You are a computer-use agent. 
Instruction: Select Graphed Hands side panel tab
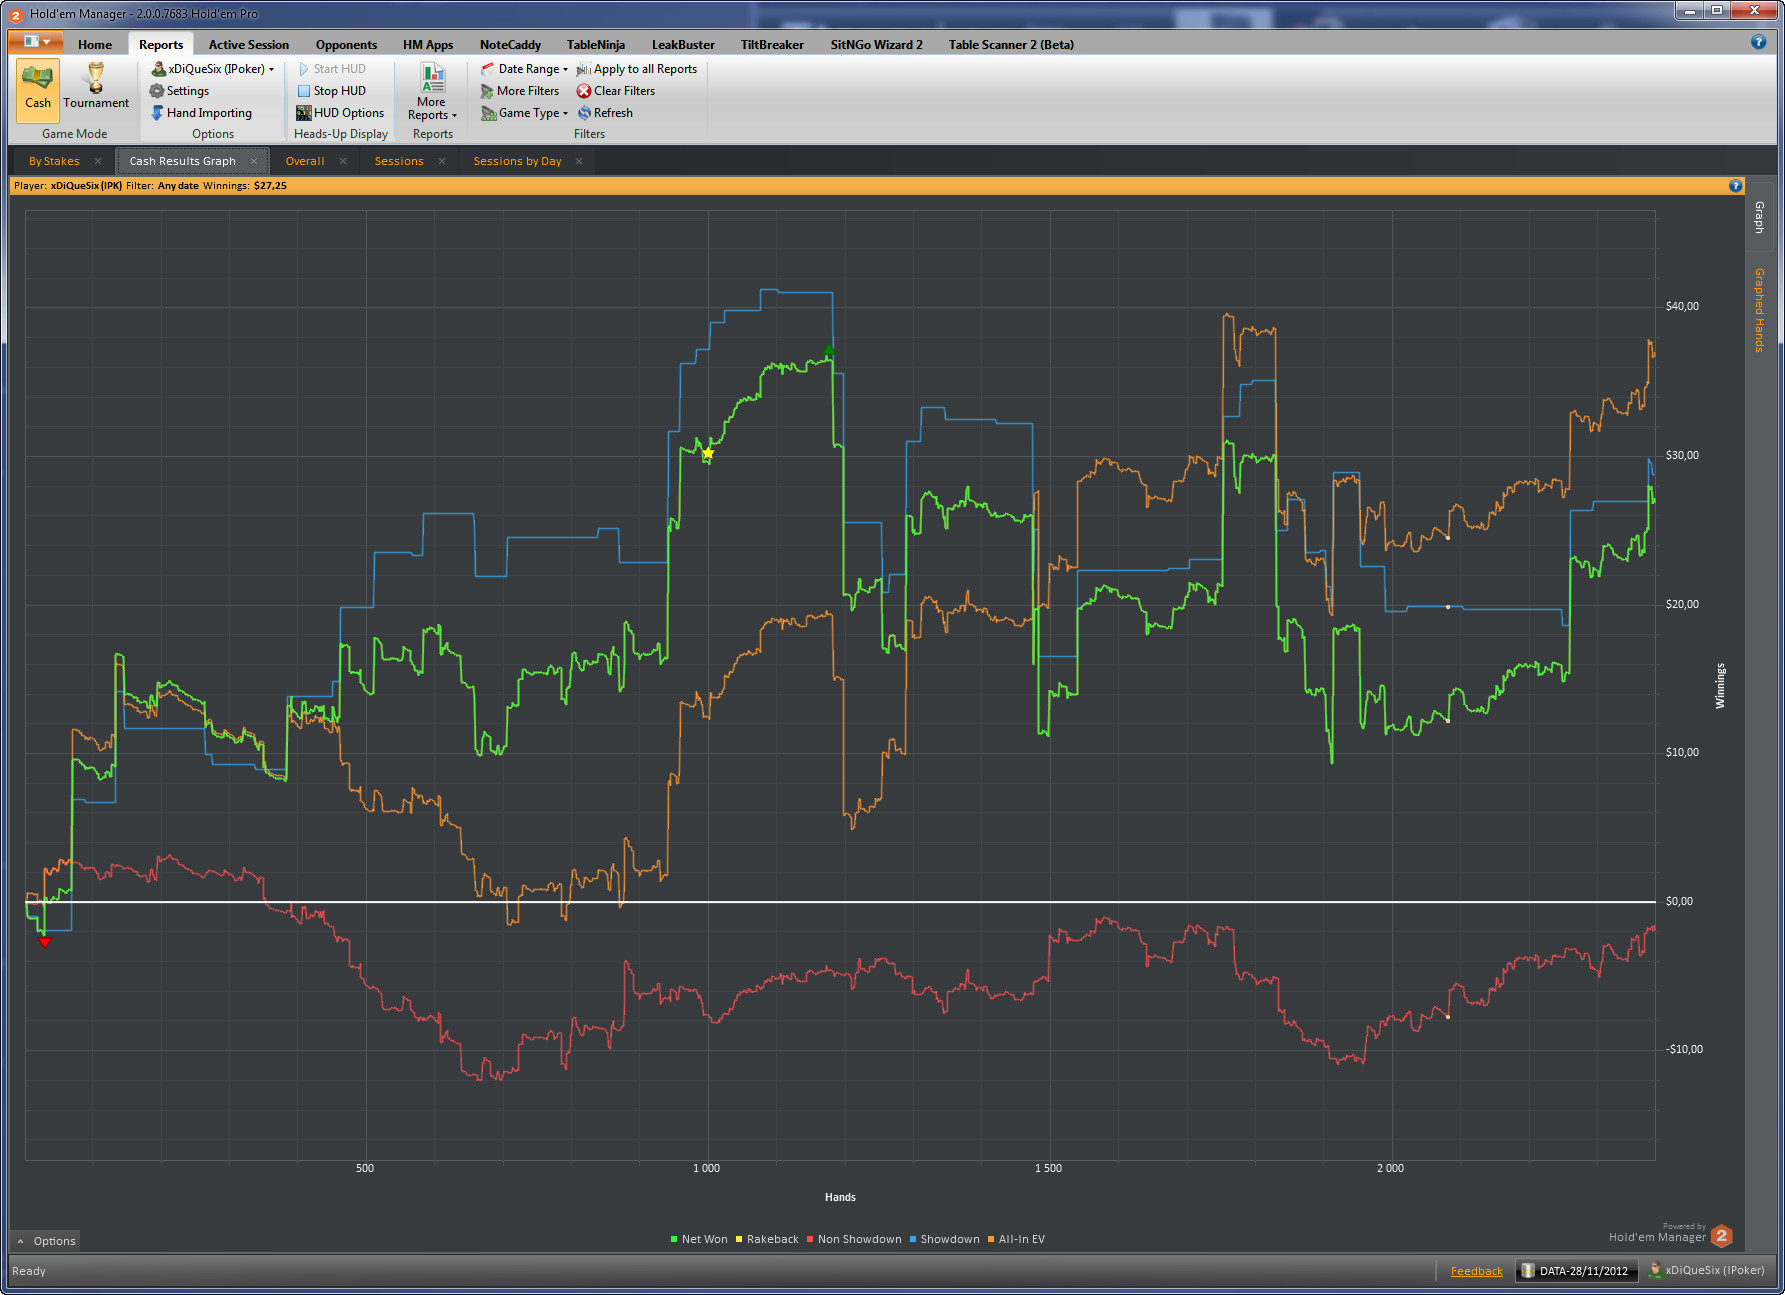click(x=1760, y=310)
